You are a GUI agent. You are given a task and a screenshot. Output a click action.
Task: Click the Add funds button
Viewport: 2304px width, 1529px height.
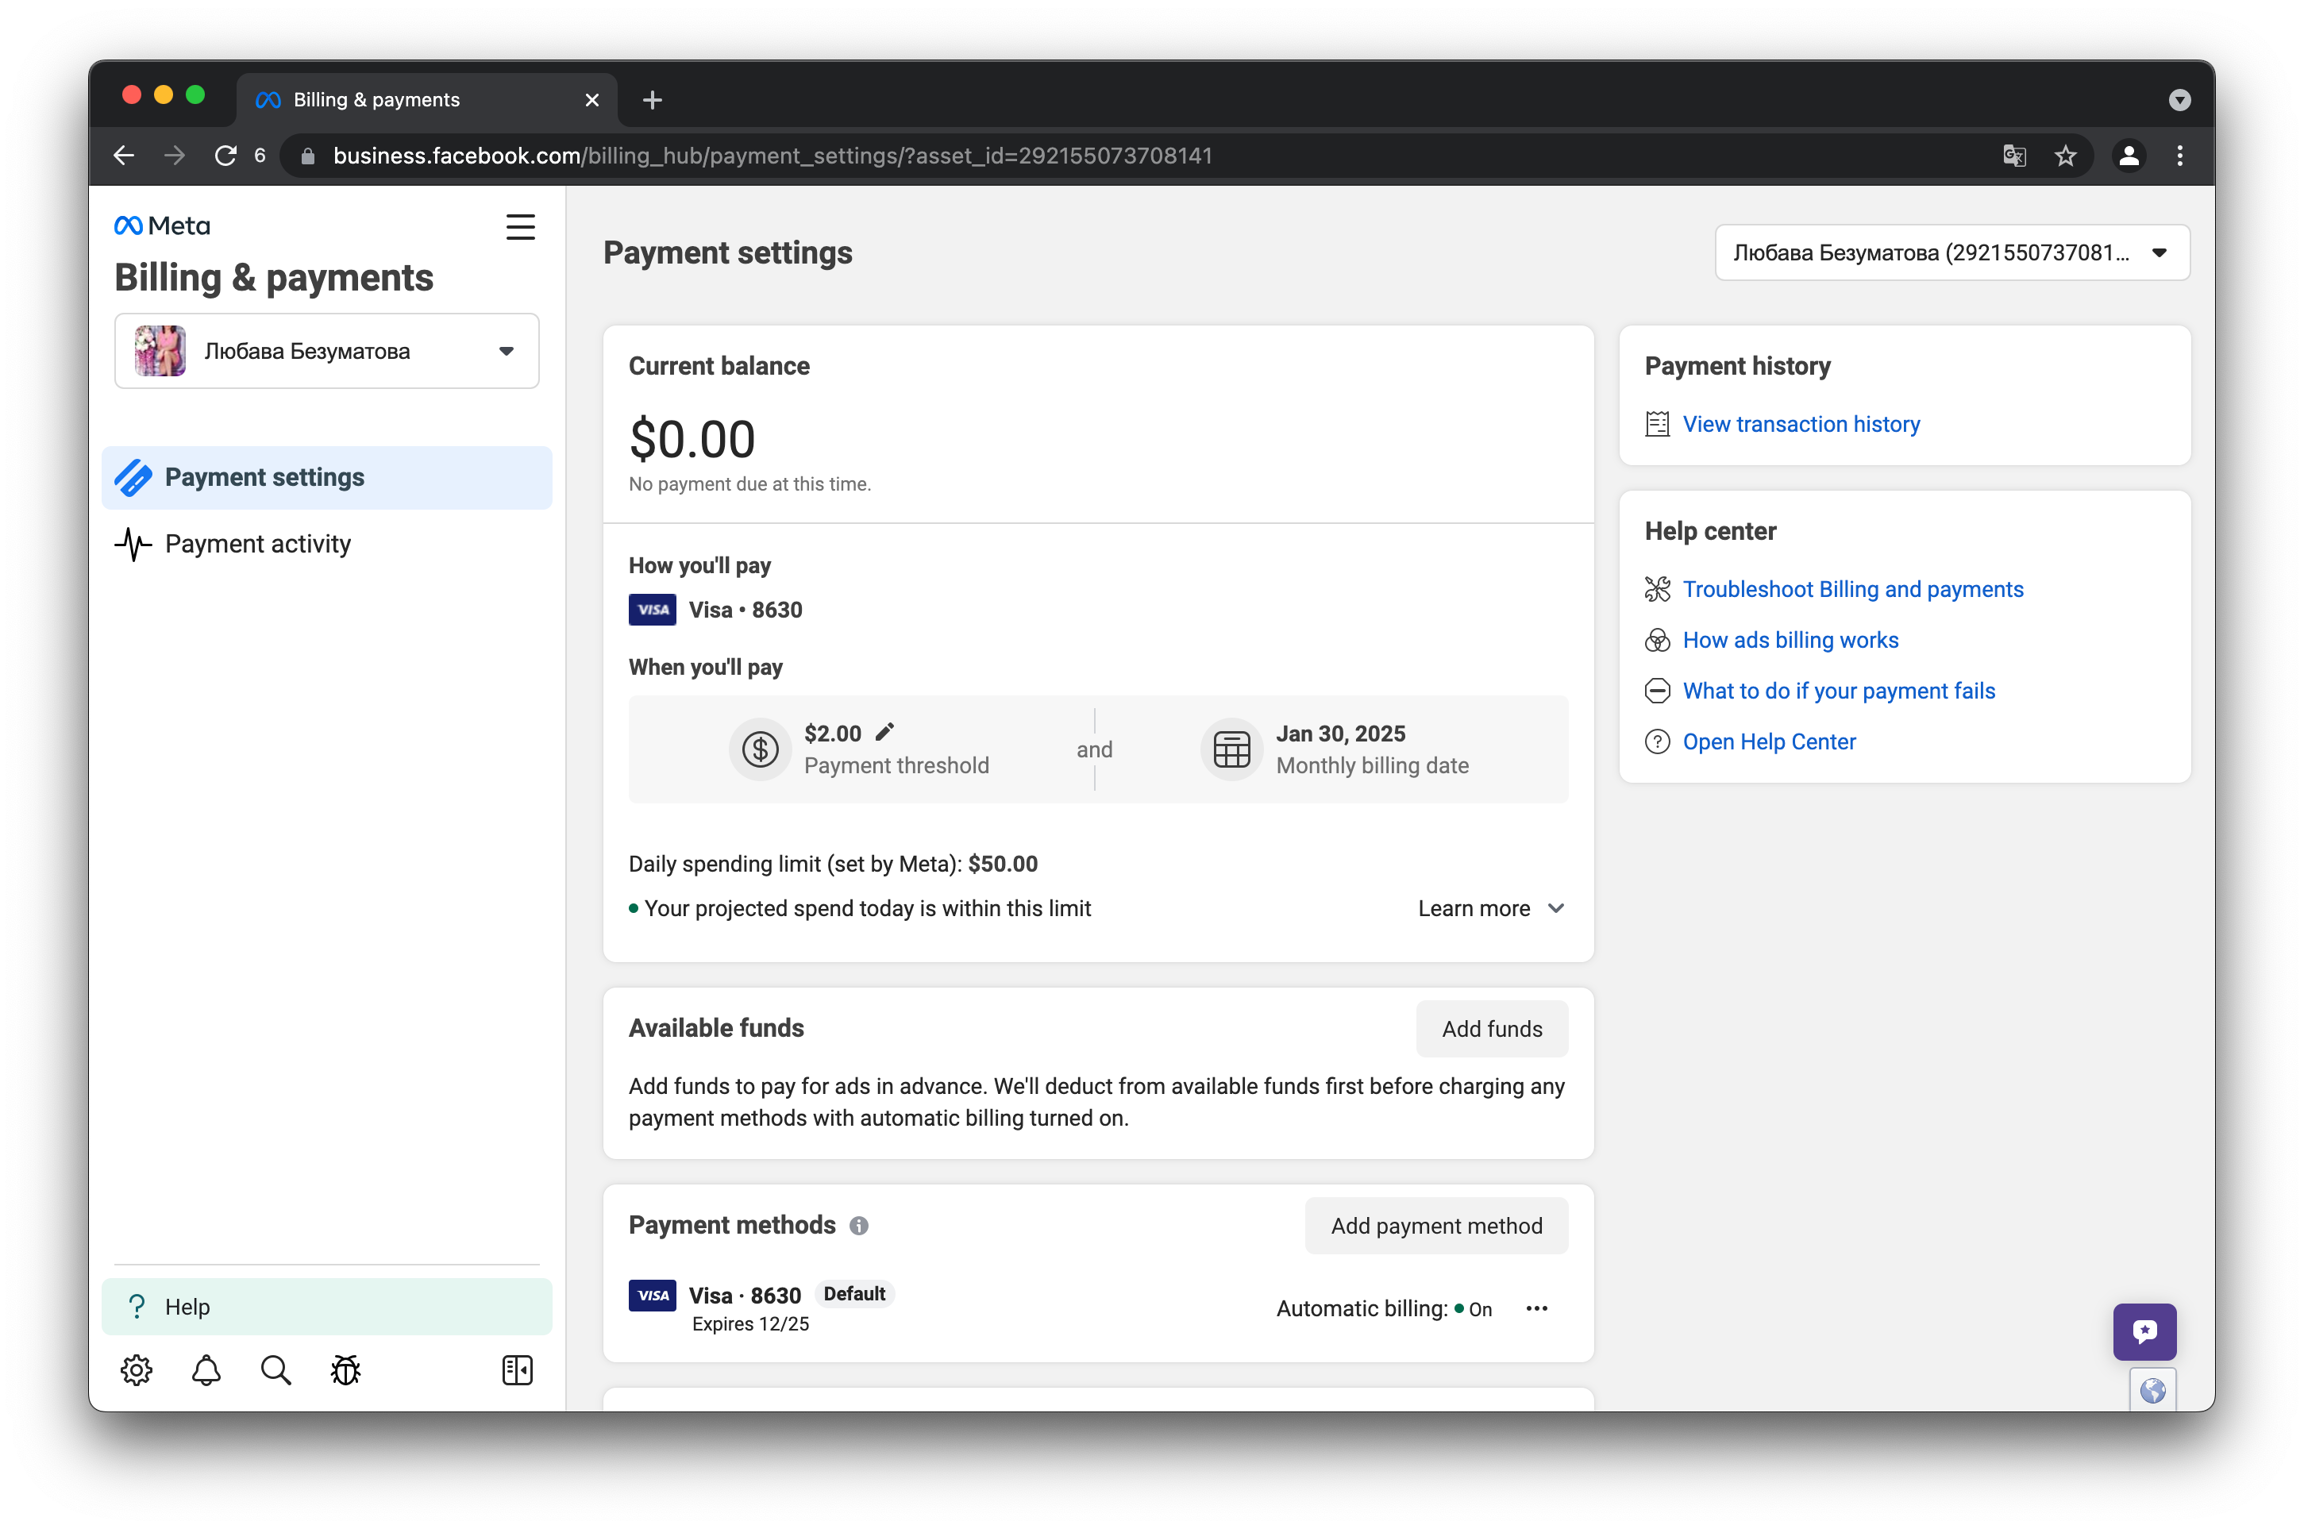(x=1491, y=1029)
